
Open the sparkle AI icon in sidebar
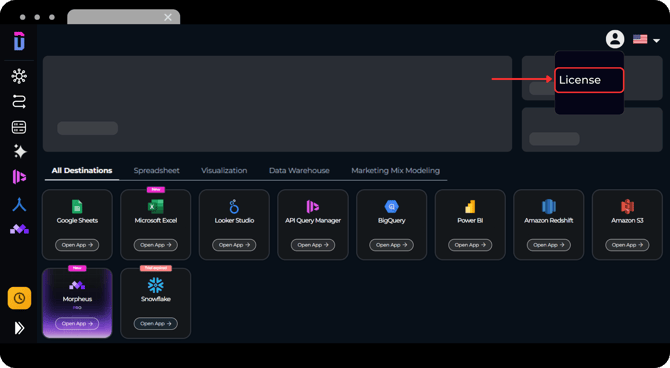point(20,152)
